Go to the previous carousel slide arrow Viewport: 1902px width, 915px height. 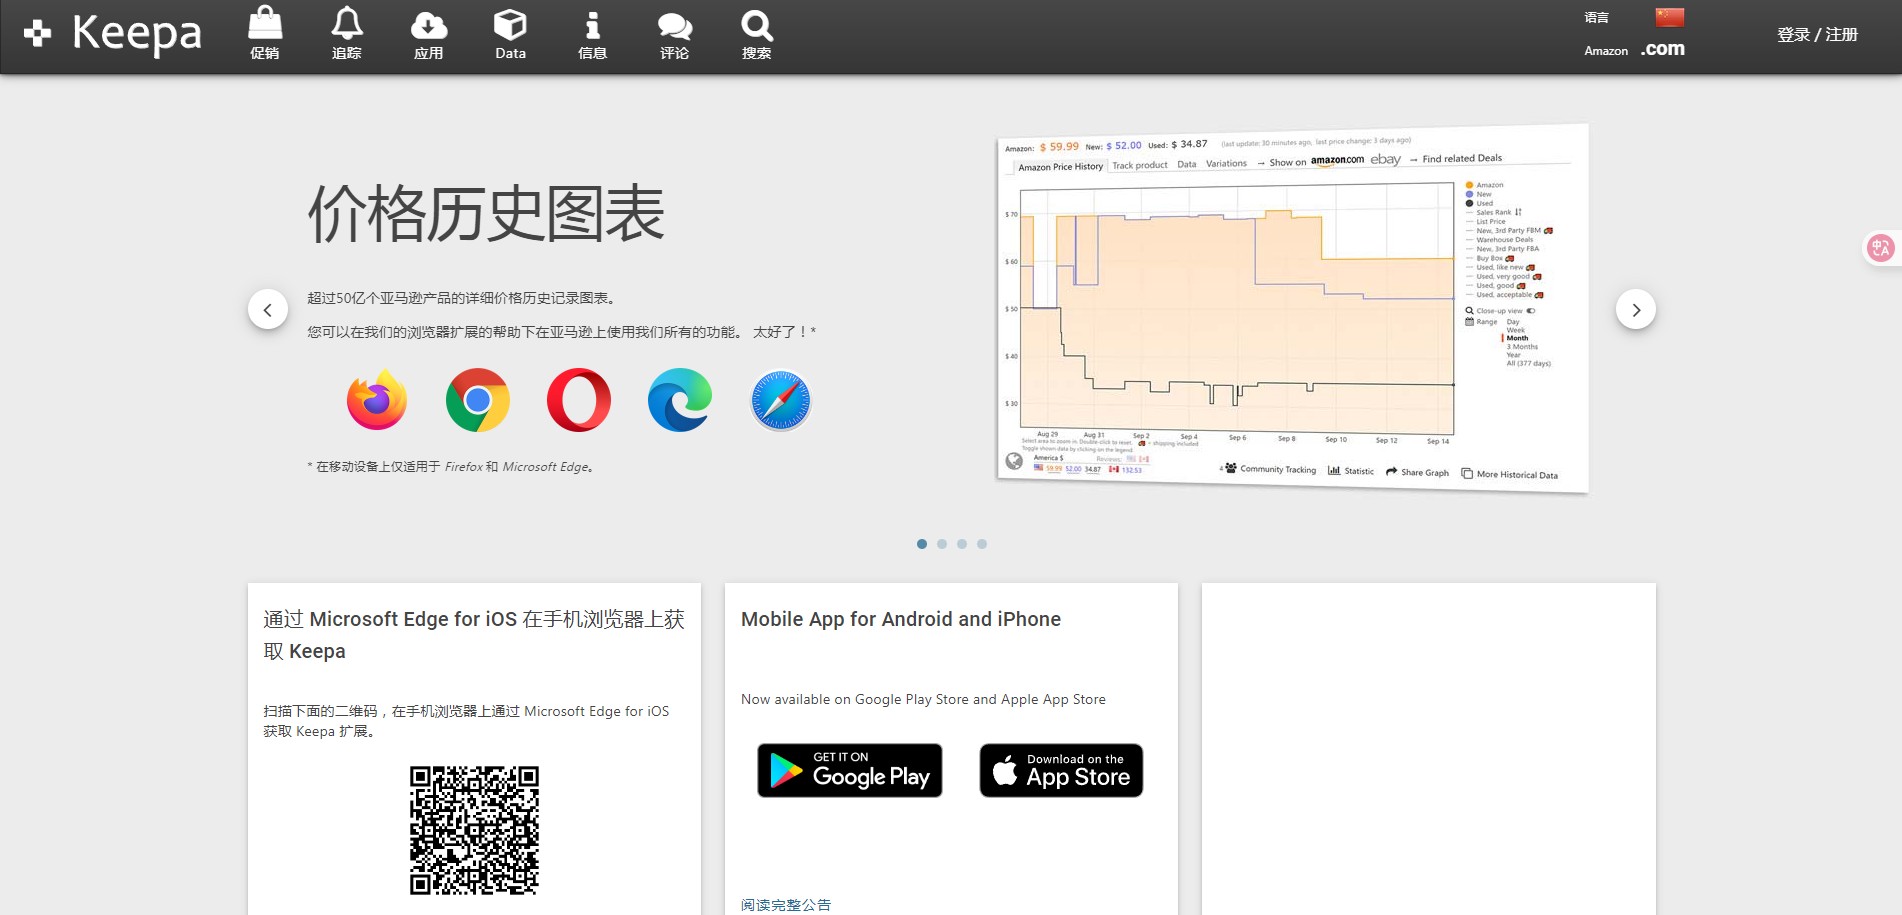pyautogui.click(x=268, y=310)
